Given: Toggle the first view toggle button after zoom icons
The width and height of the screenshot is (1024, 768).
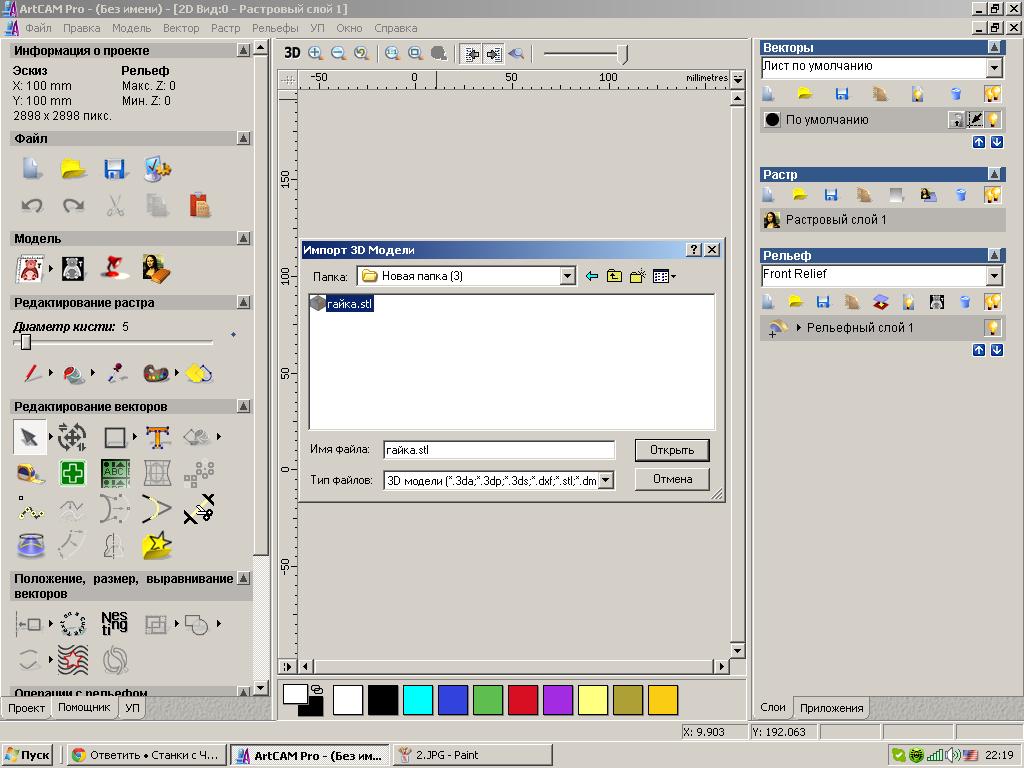Looking at the screenshot, I should pos(472,54).
